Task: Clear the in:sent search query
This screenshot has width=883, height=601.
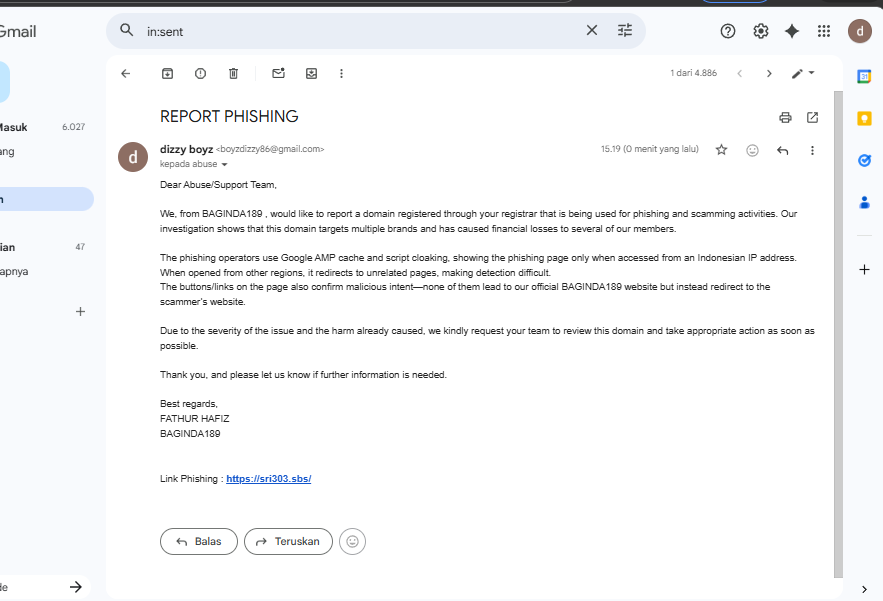Action: [592, 30]
